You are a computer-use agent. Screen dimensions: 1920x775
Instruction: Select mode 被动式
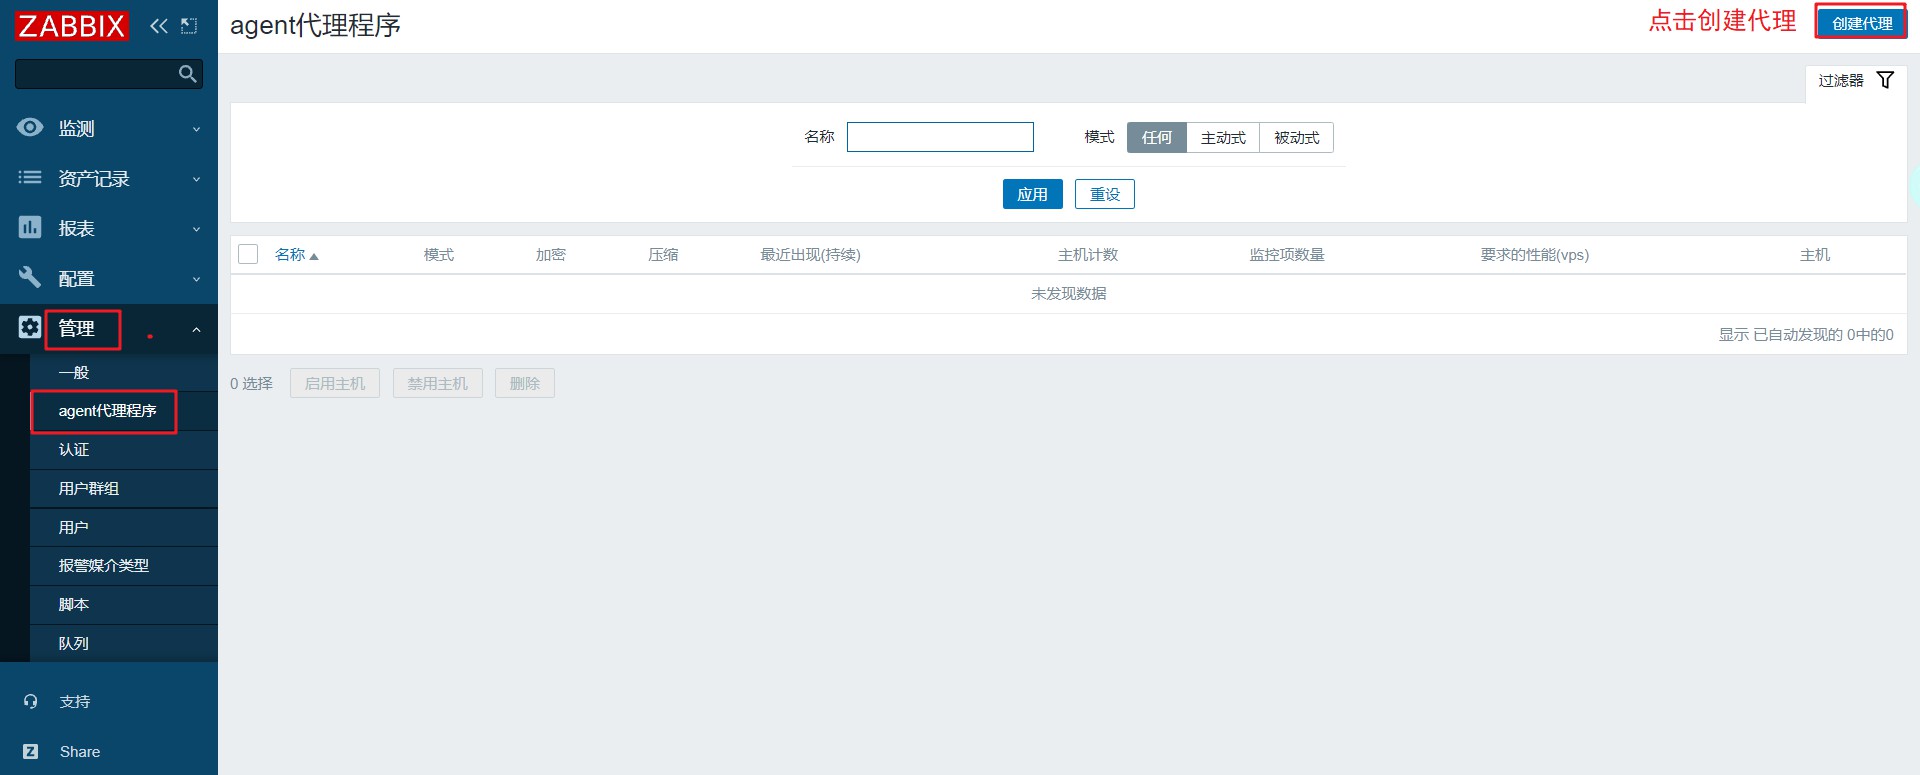pyautogui.click(x=1296, y=137)
